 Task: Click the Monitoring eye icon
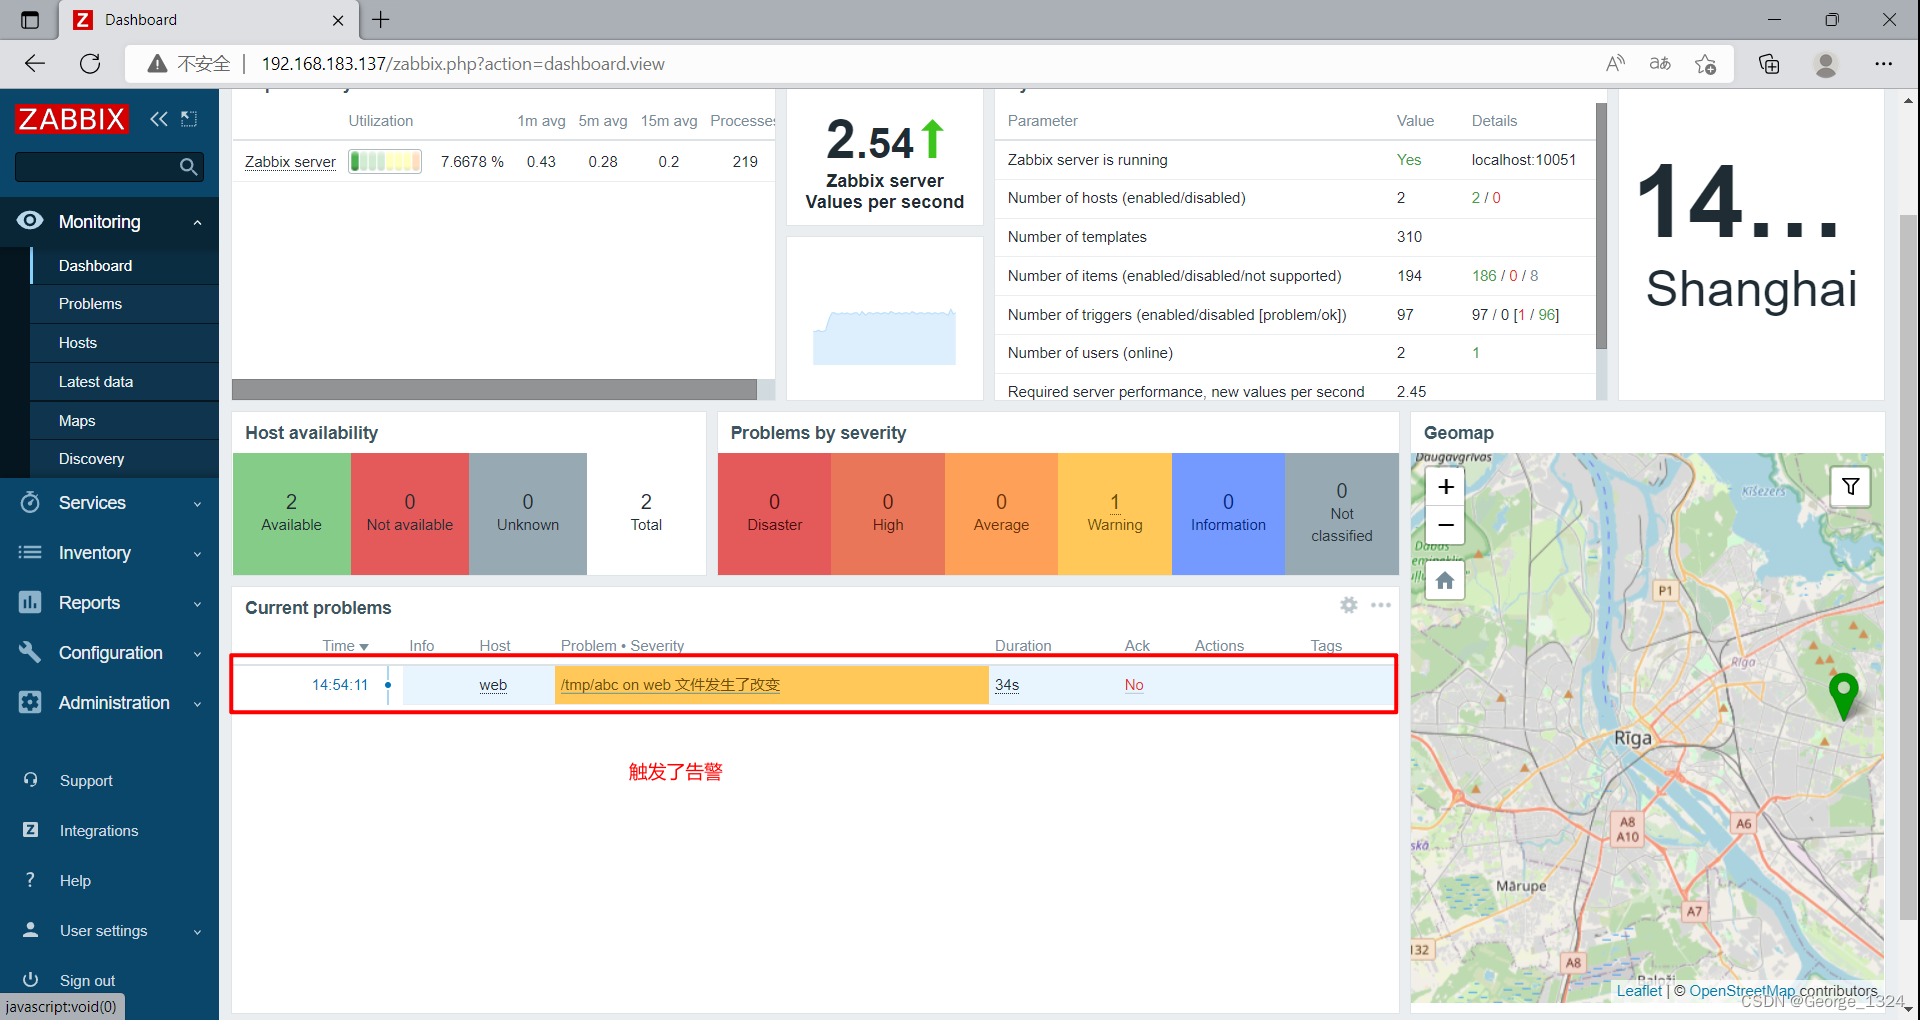tap(30, 221)
